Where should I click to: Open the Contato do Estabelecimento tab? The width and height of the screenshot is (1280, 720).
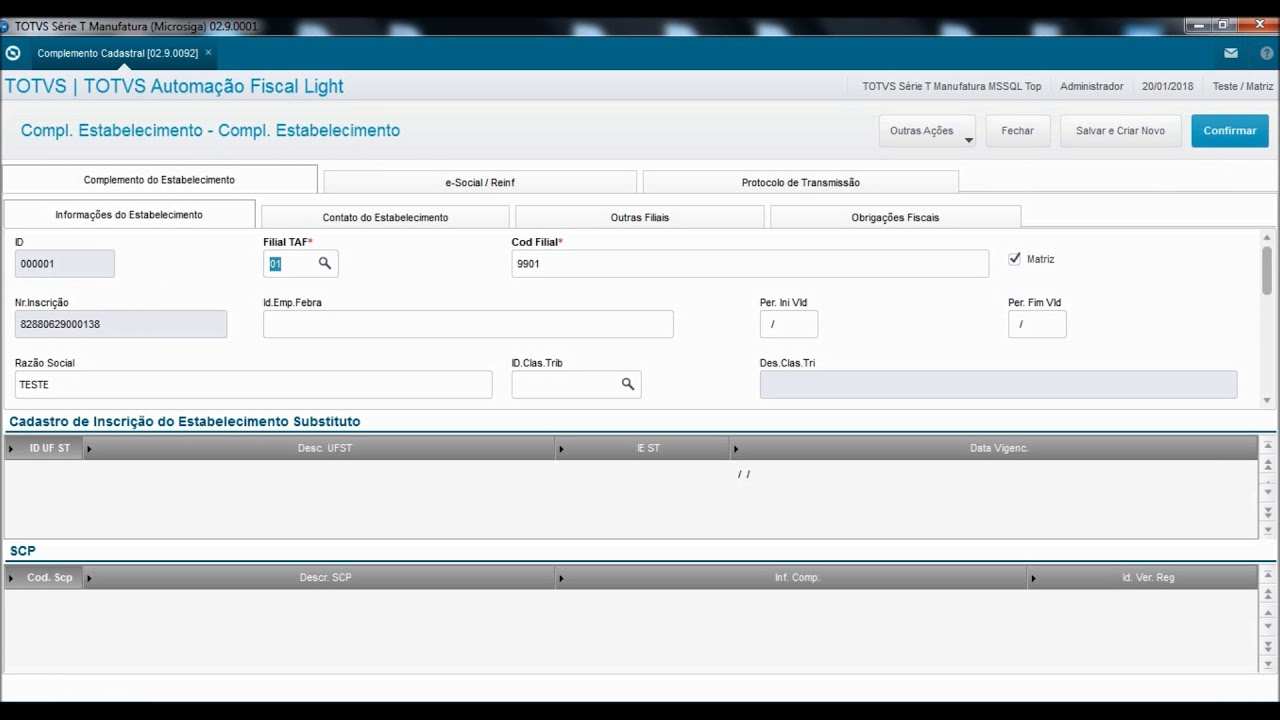[385, 217]
